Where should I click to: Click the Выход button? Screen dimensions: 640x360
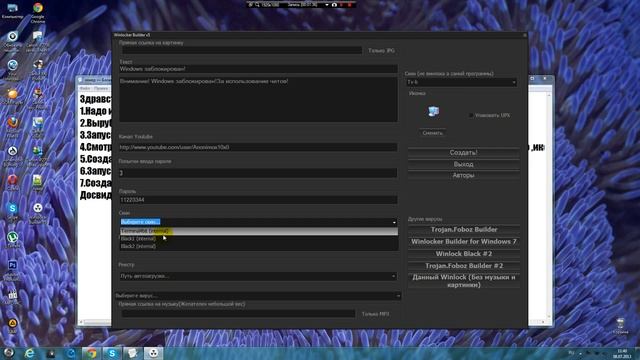pyautogui.click(x=464, y=164)
